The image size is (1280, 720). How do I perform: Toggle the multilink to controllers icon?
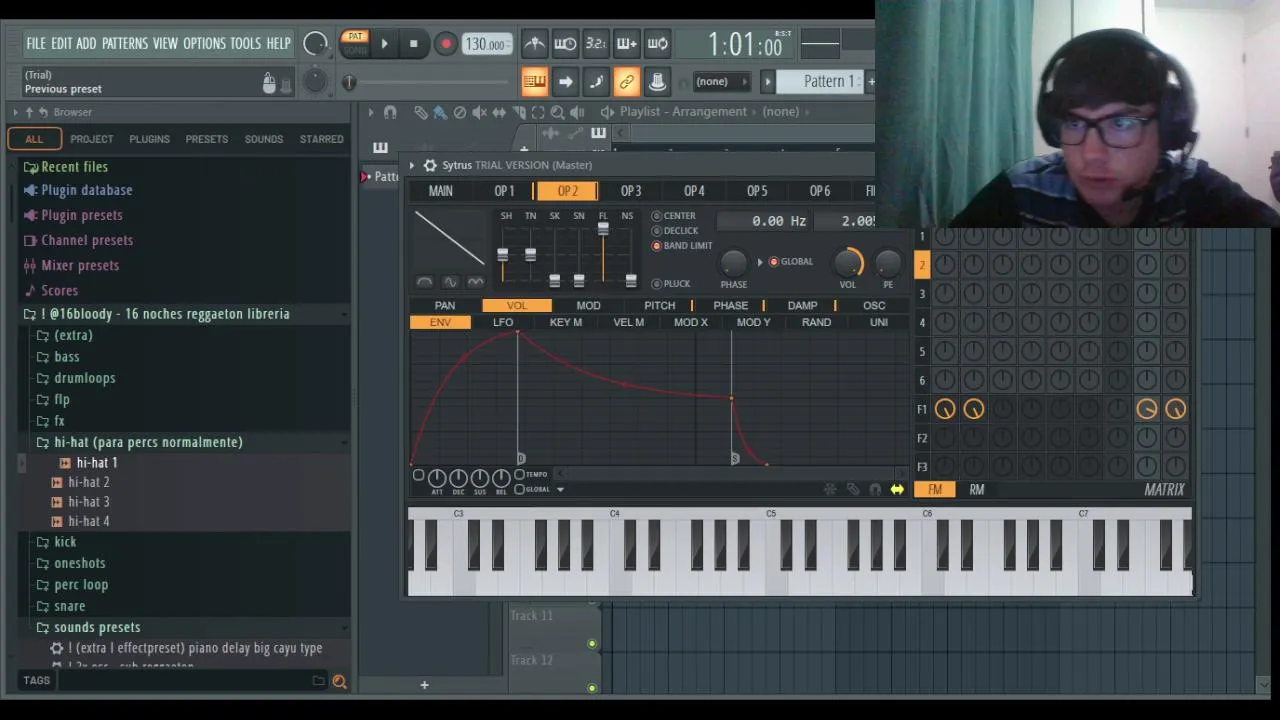pos(658,81)
